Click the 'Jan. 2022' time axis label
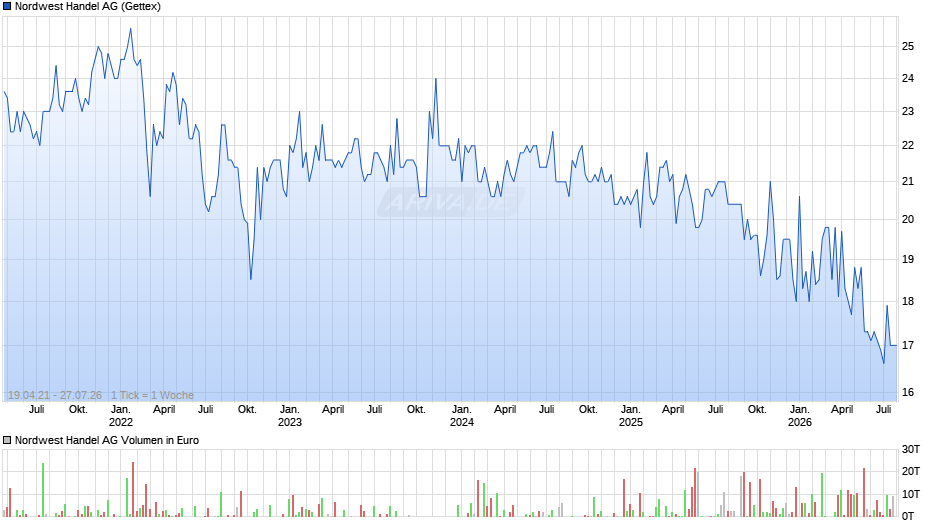The image size is (940, 526). pyautogui.click(x=120, y=416)
